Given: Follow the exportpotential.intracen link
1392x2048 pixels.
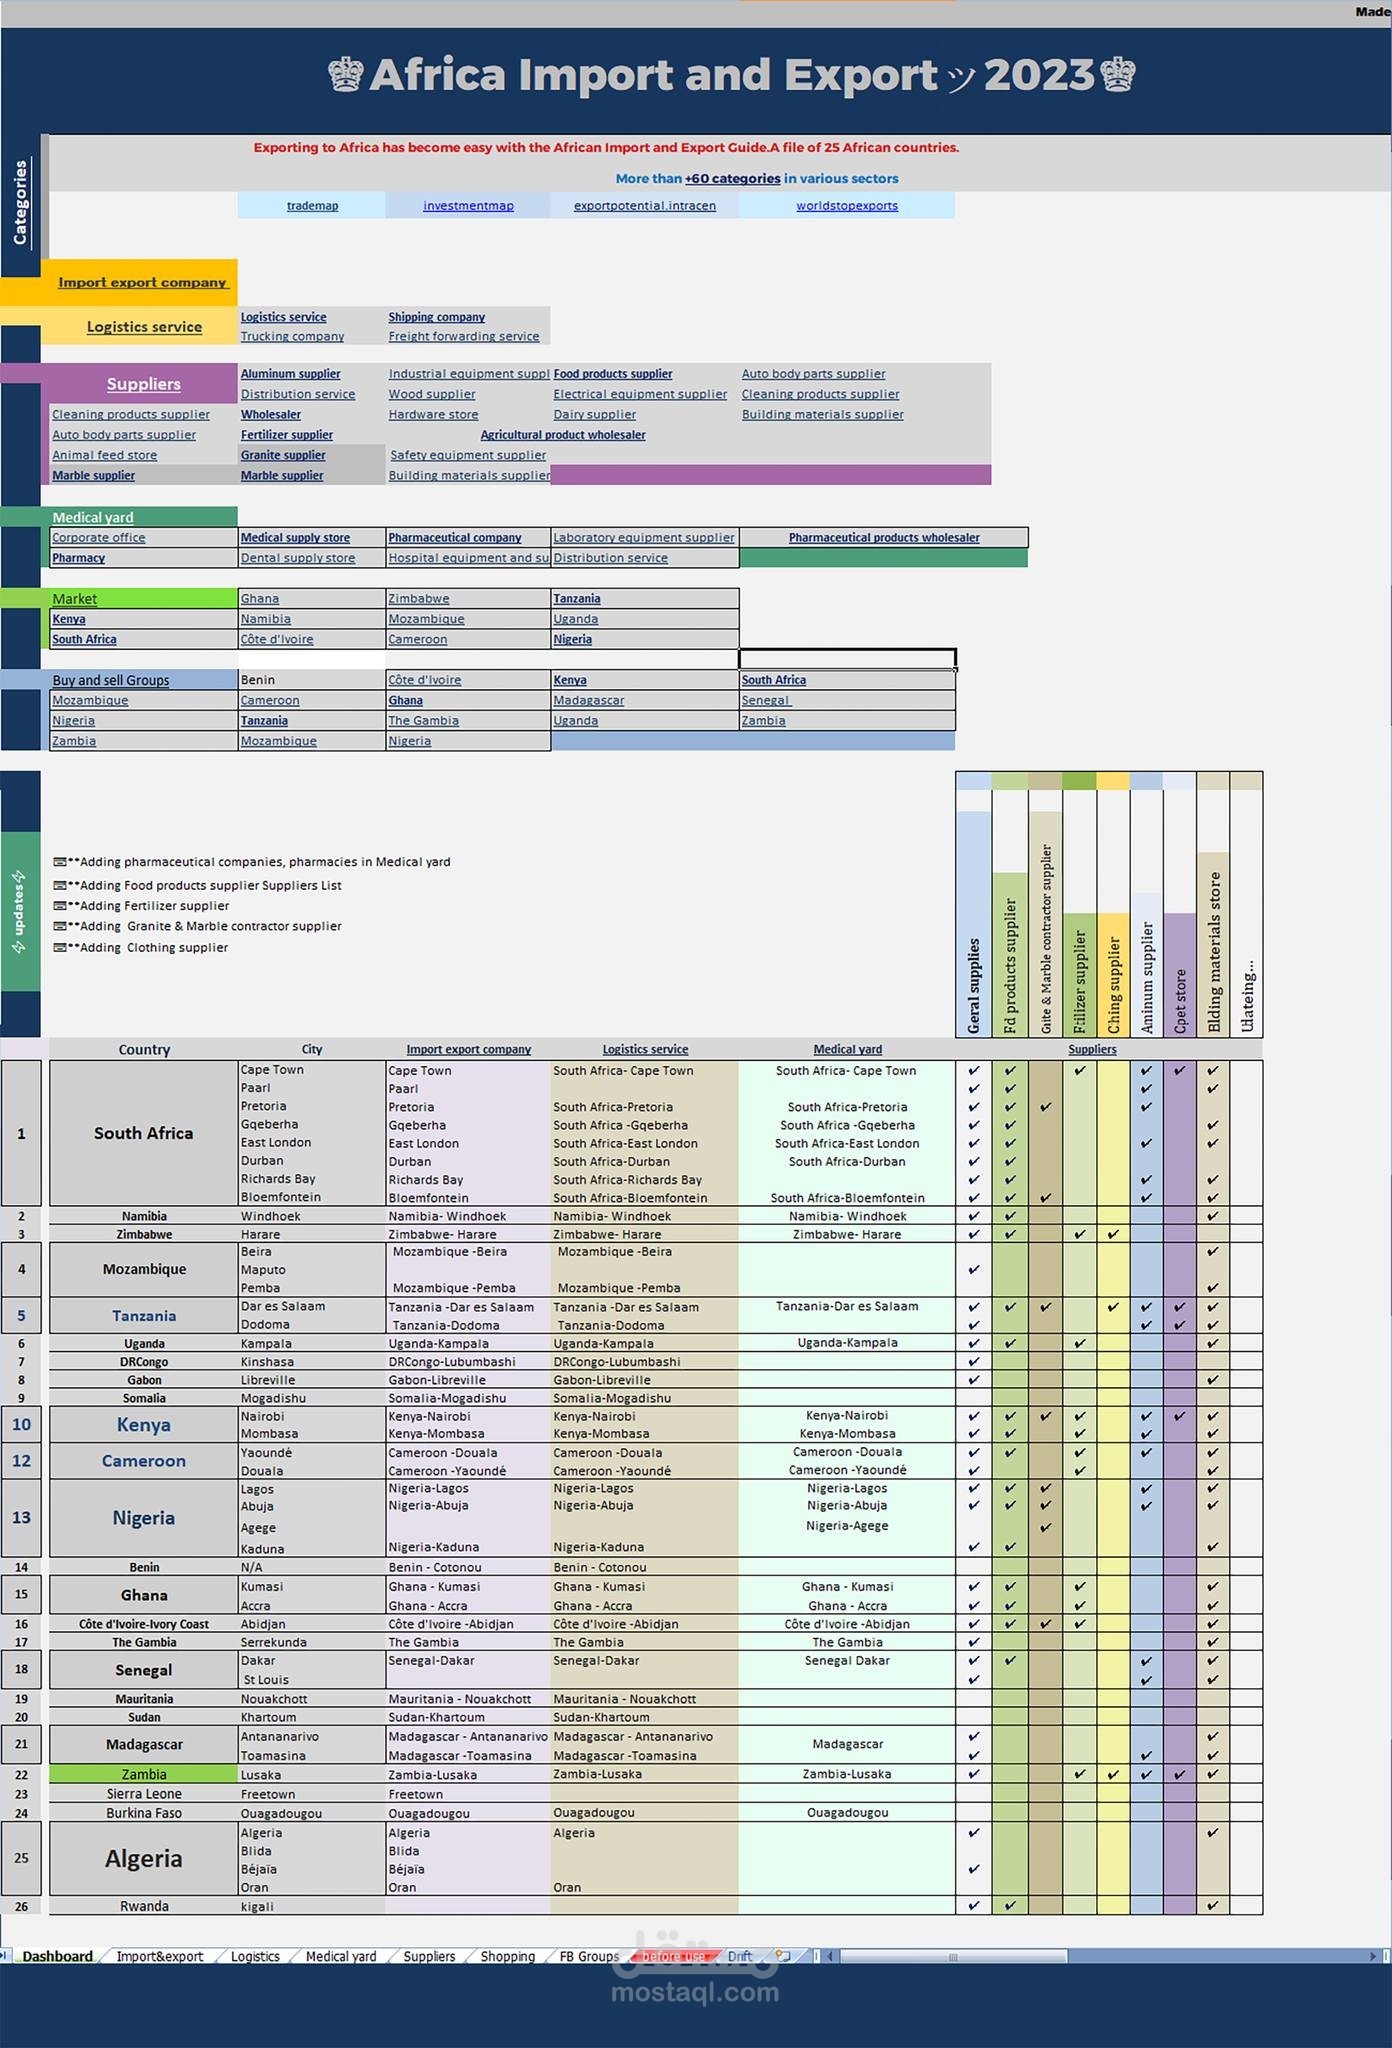Looking at the screenshot, I should pyautogui.click(x=645, y=205).
